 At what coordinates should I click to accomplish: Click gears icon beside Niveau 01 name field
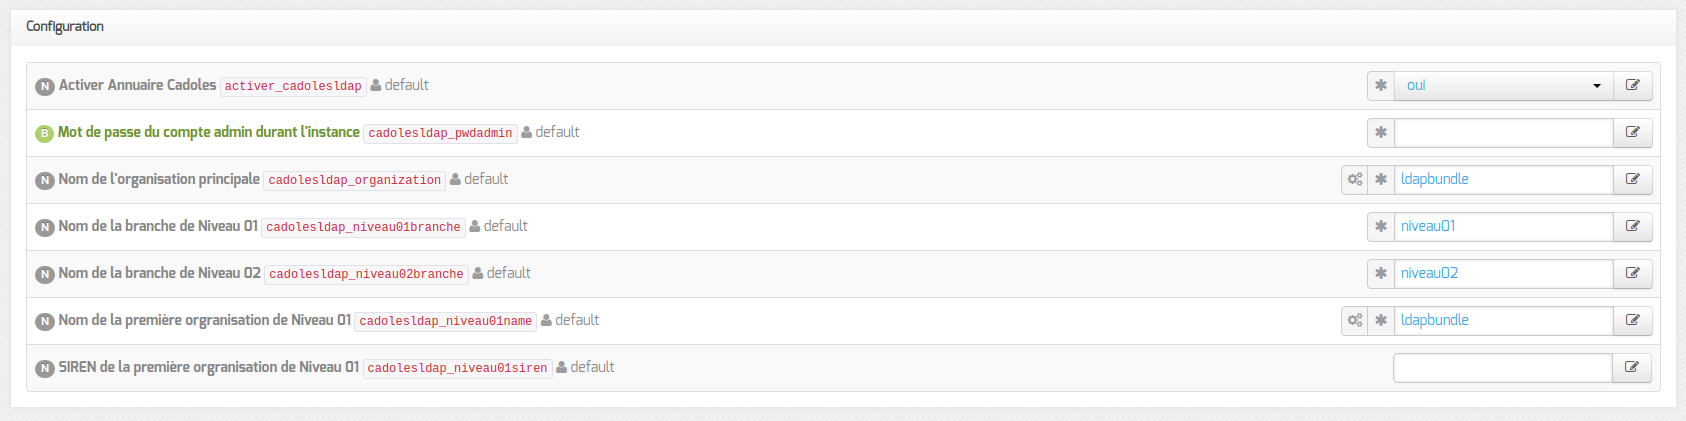[x=1355, y=321]
